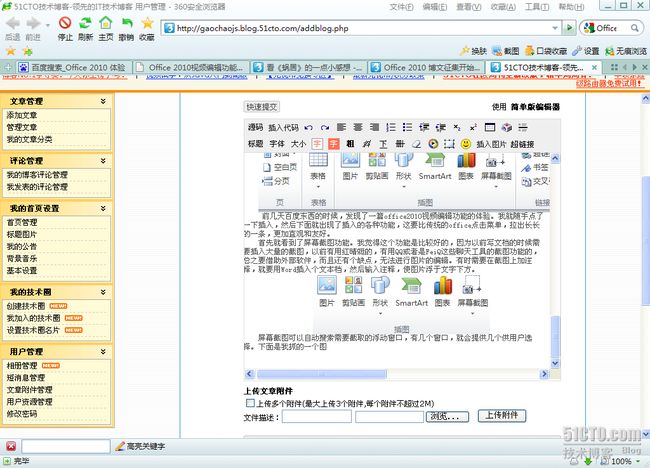The image size is (650, 468).
Task: Click the 浏览... browse button
Action: (447, 416)
